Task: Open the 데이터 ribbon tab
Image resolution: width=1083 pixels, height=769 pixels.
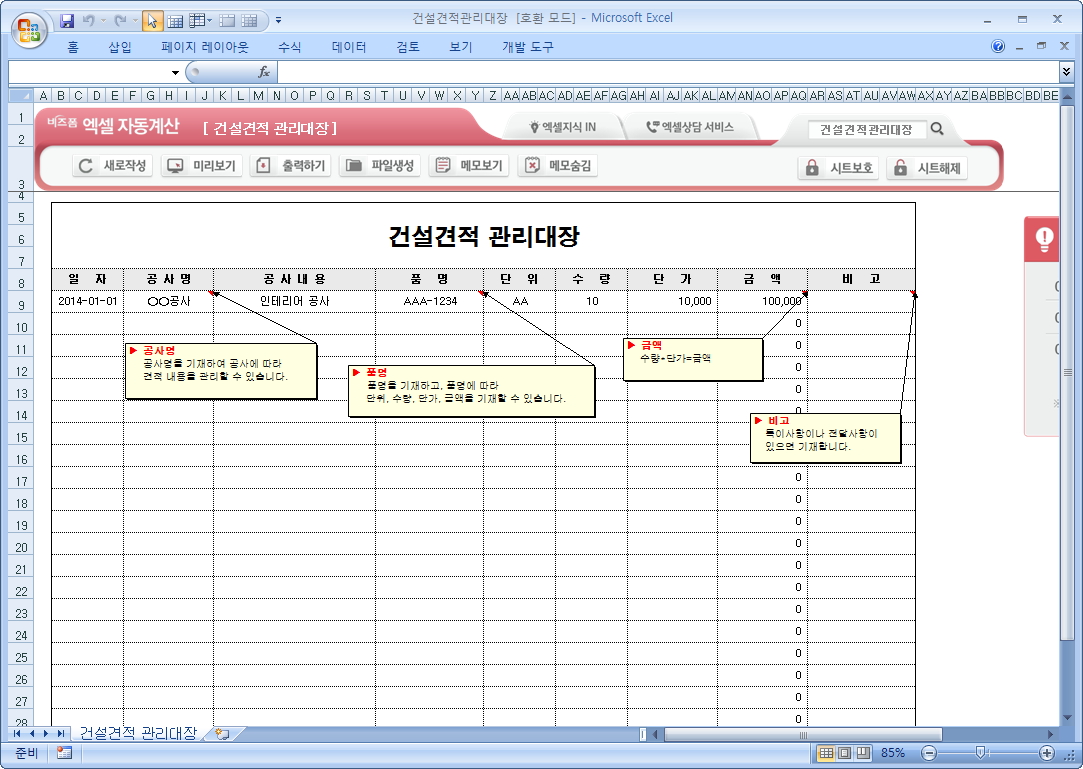Action: point(349,47)
